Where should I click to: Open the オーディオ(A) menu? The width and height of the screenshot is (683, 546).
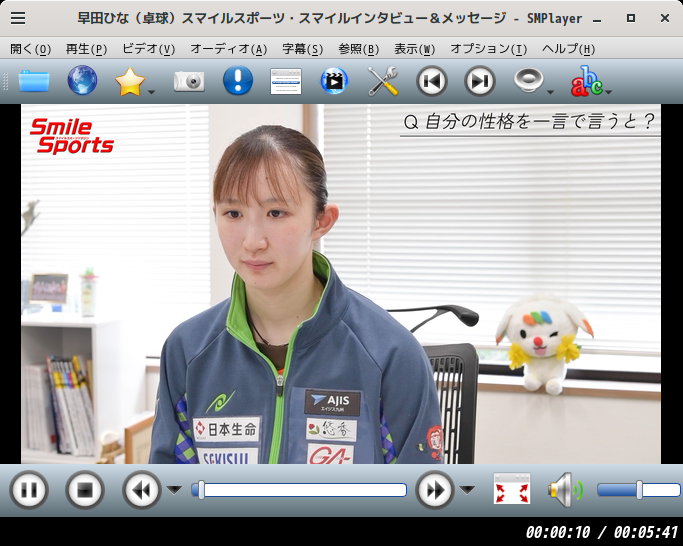click(x=229, y=49)
